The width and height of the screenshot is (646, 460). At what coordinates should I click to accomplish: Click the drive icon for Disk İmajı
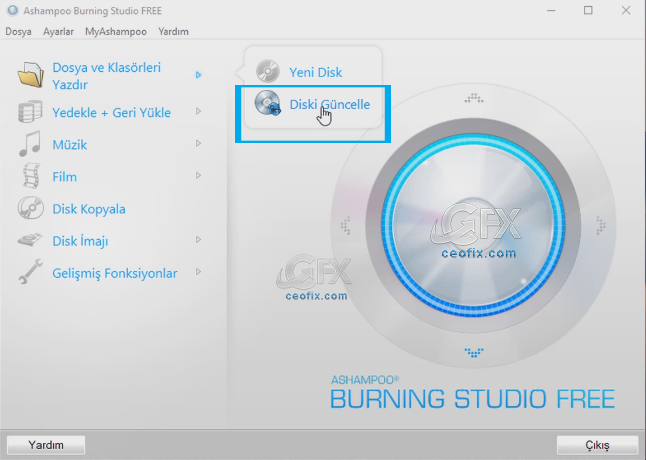30,240
